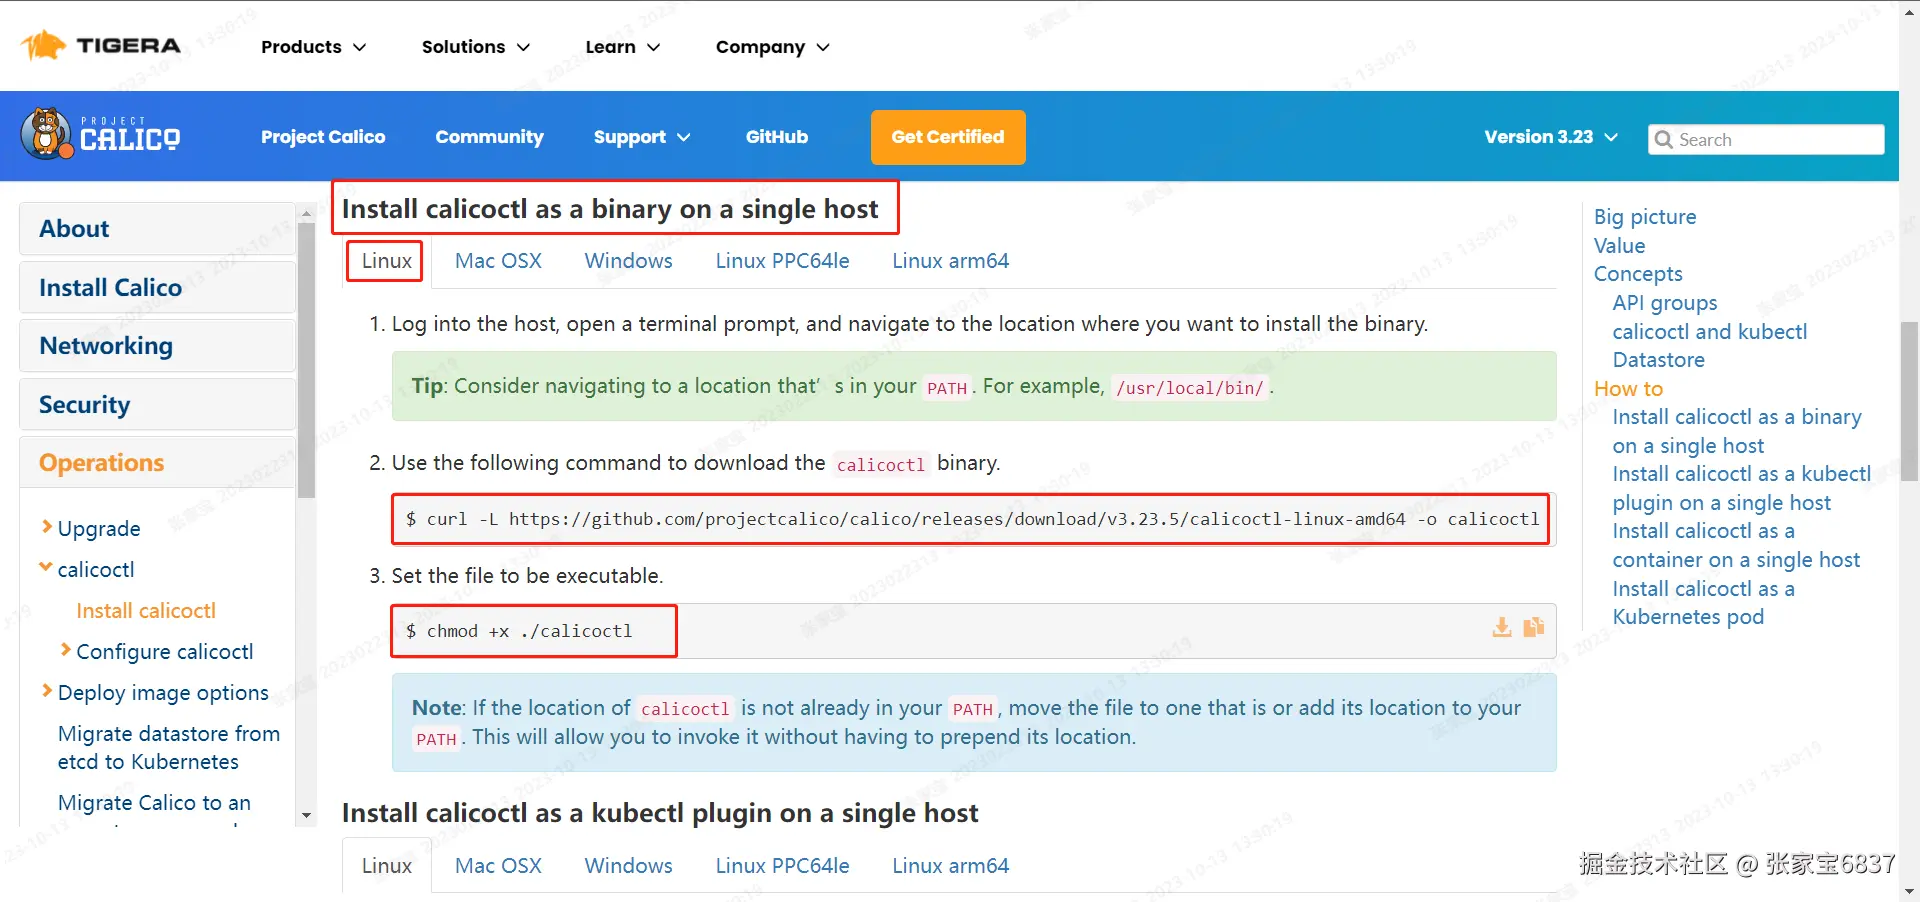Select Windows tab under binary install
Image resolution: width=1920 pixels, height=902 pixels.
[x=628, y=261]
